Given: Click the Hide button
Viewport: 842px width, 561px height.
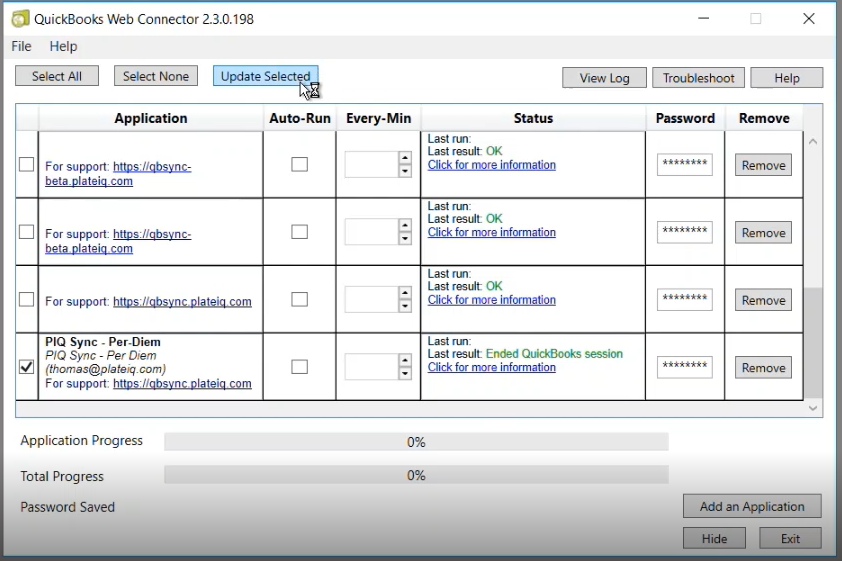Looking at the screenshot, I should [714, 538].
